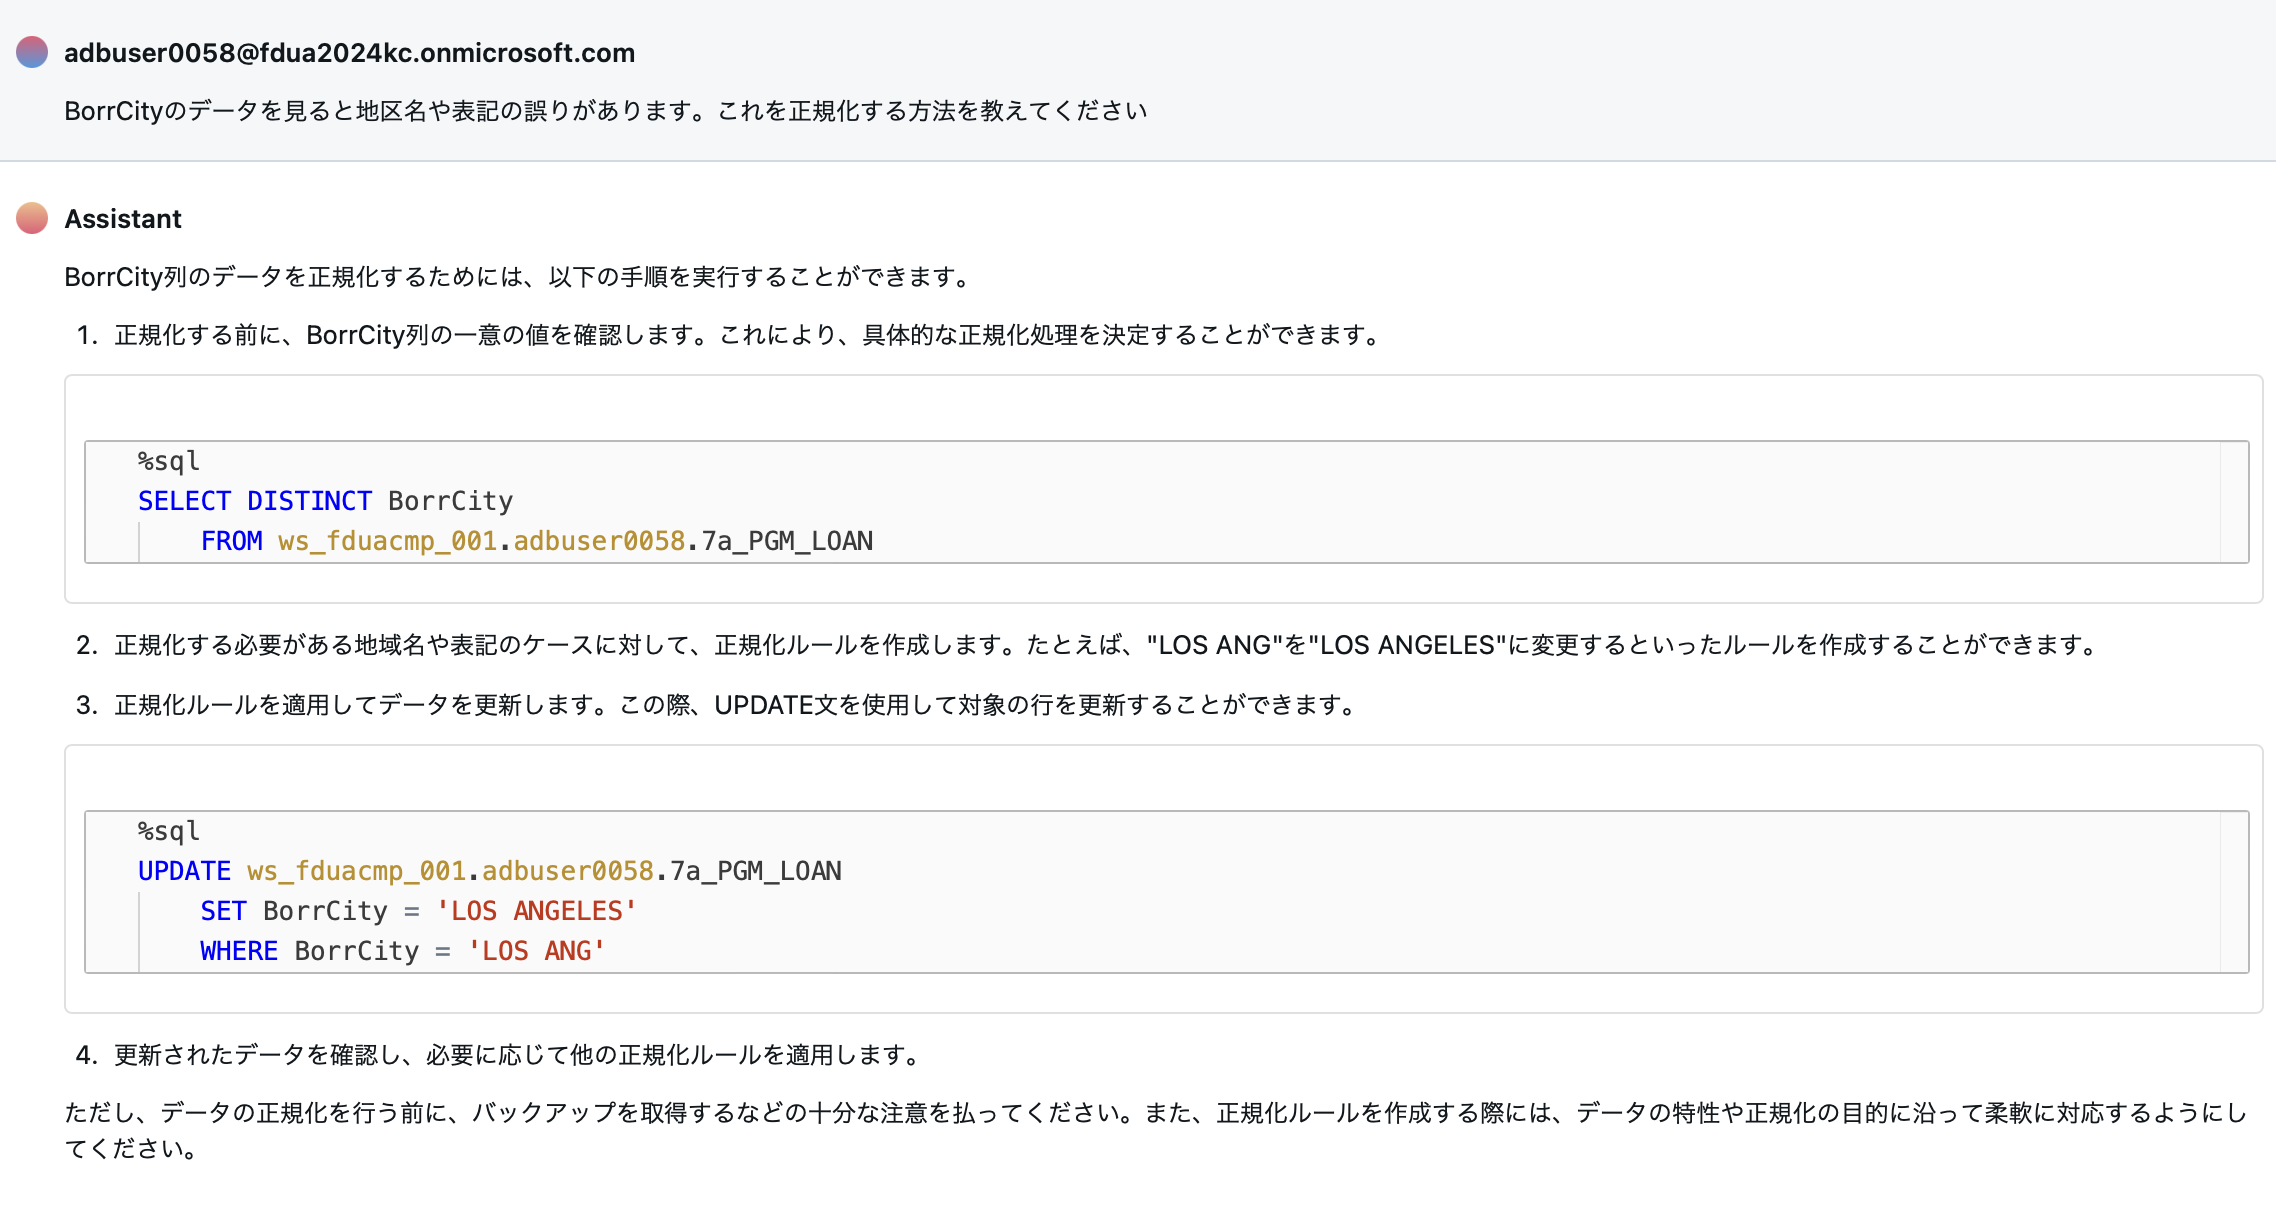The width and height of the screenshot is (2276, 1216).
Task: Click the Assistant avatar circle
Action: pos(32,218)
